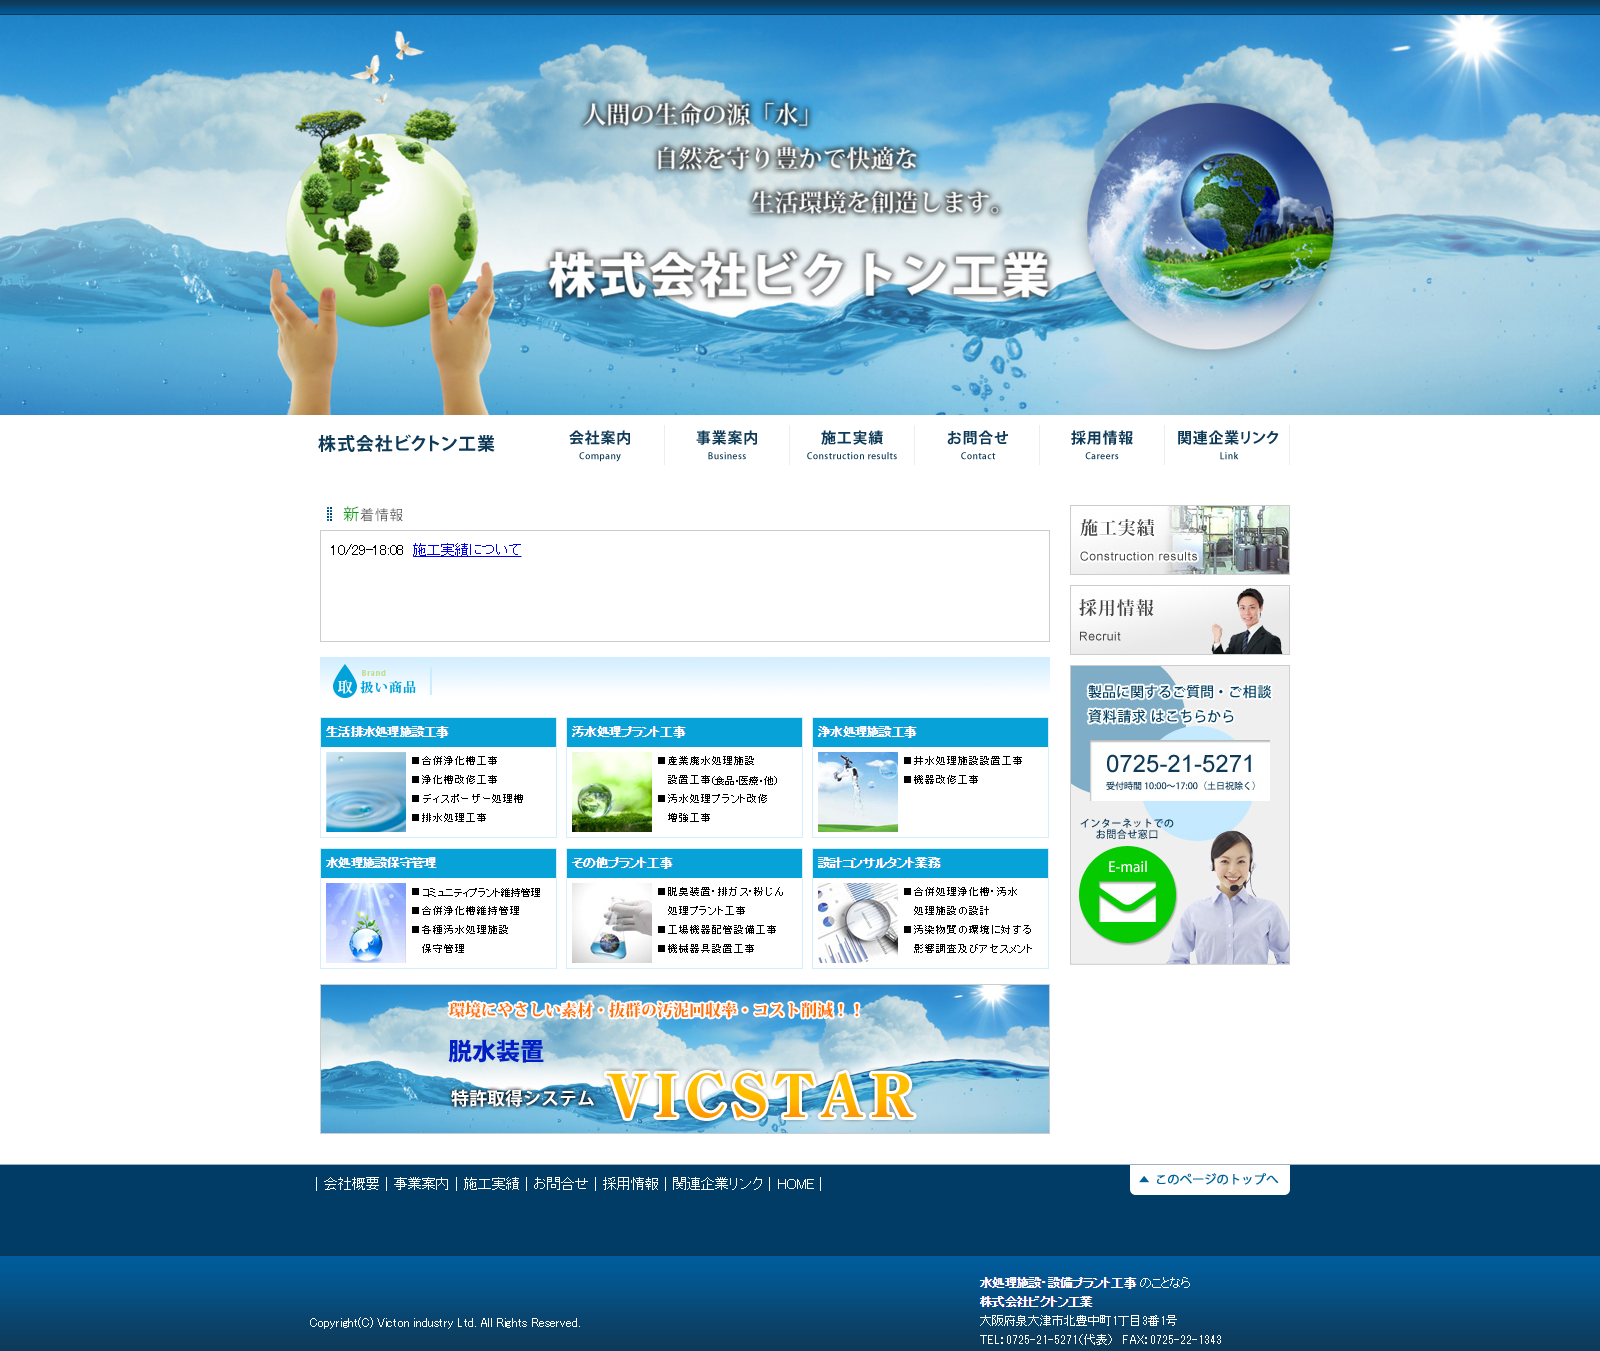The image size is (1600, 1351).
Task: Select the glowing earth sprout thumbnail
Action: tap(365, 922)
